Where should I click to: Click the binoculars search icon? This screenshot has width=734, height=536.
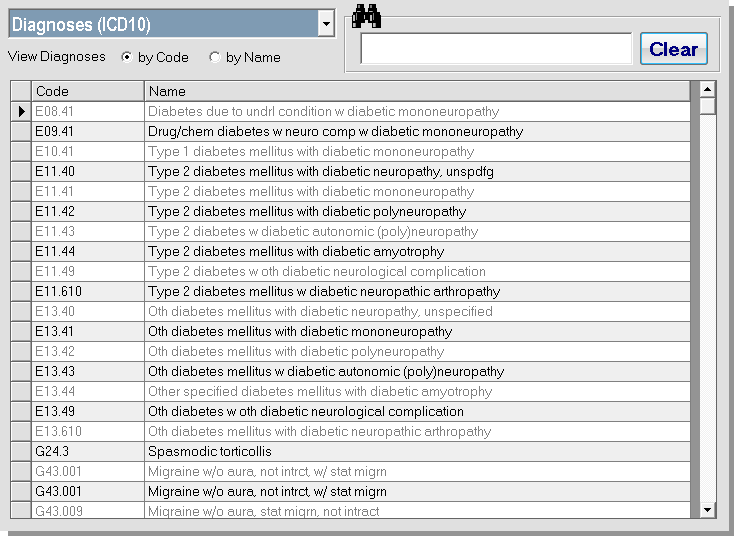[366, 17]
